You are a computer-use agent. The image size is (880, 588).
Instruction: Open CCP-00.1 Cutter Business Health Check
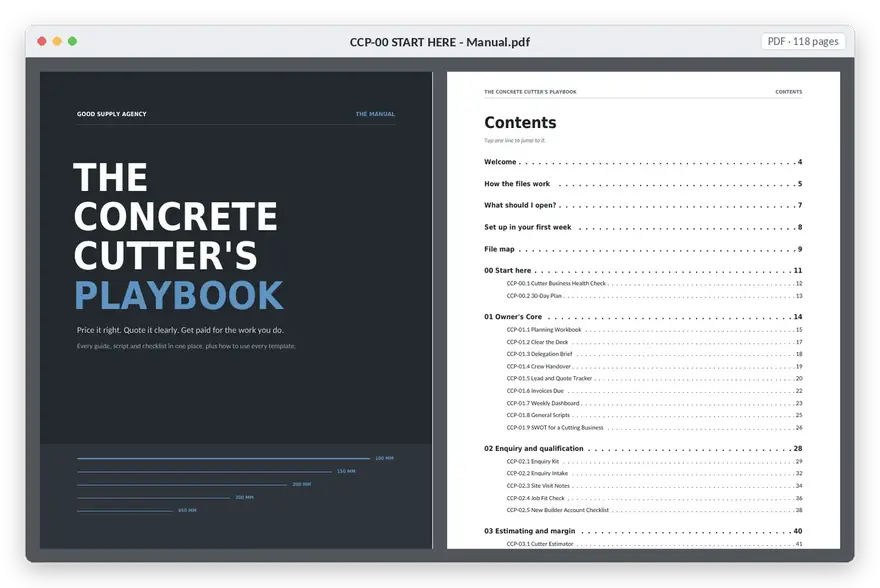click(654, 283)
